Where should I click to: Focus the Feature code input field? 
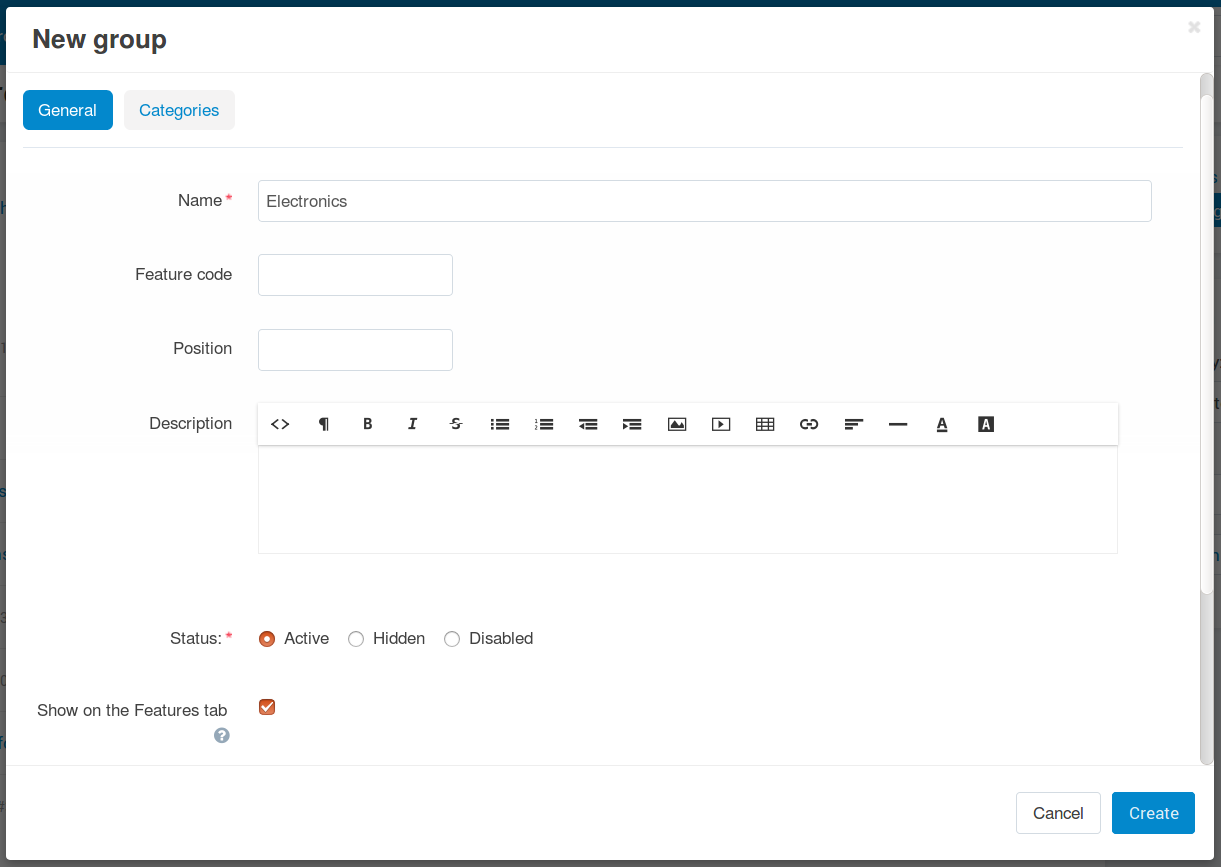(355, 275)
